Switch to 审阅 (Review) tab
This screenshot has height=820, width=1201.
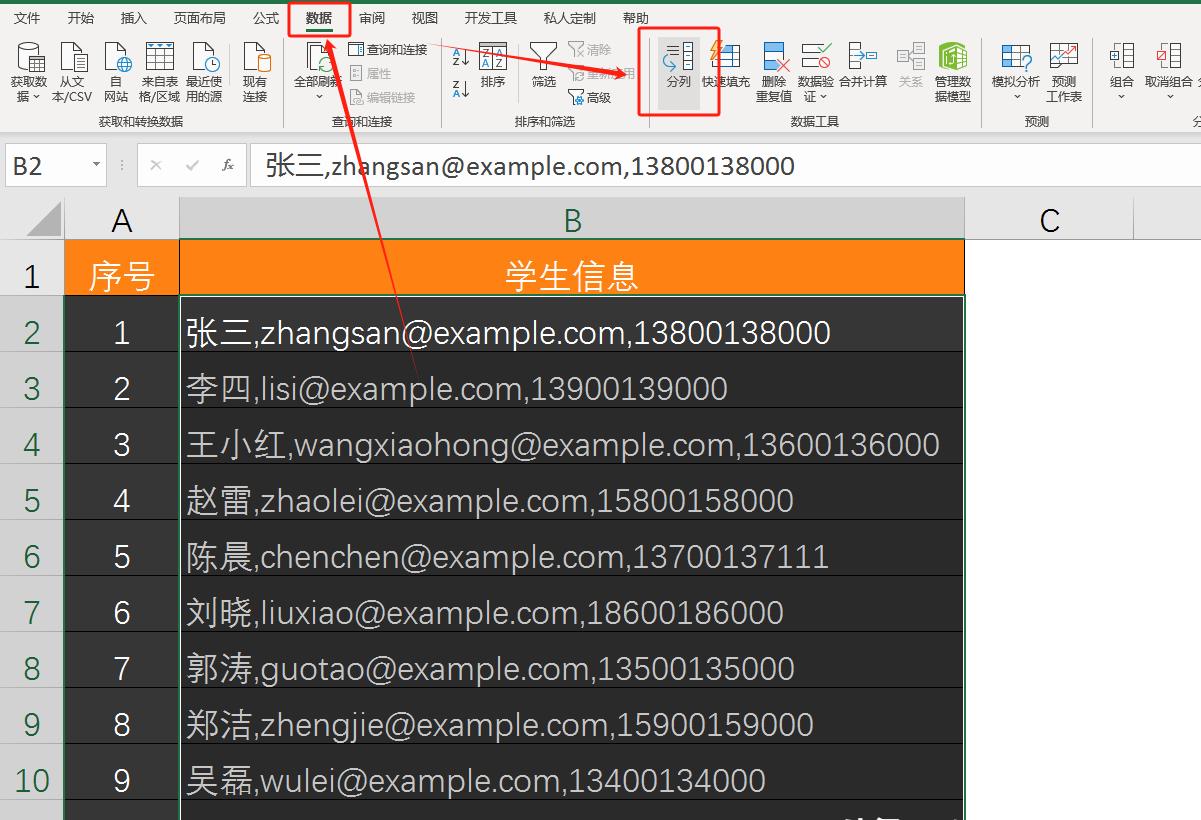[372, 18]
